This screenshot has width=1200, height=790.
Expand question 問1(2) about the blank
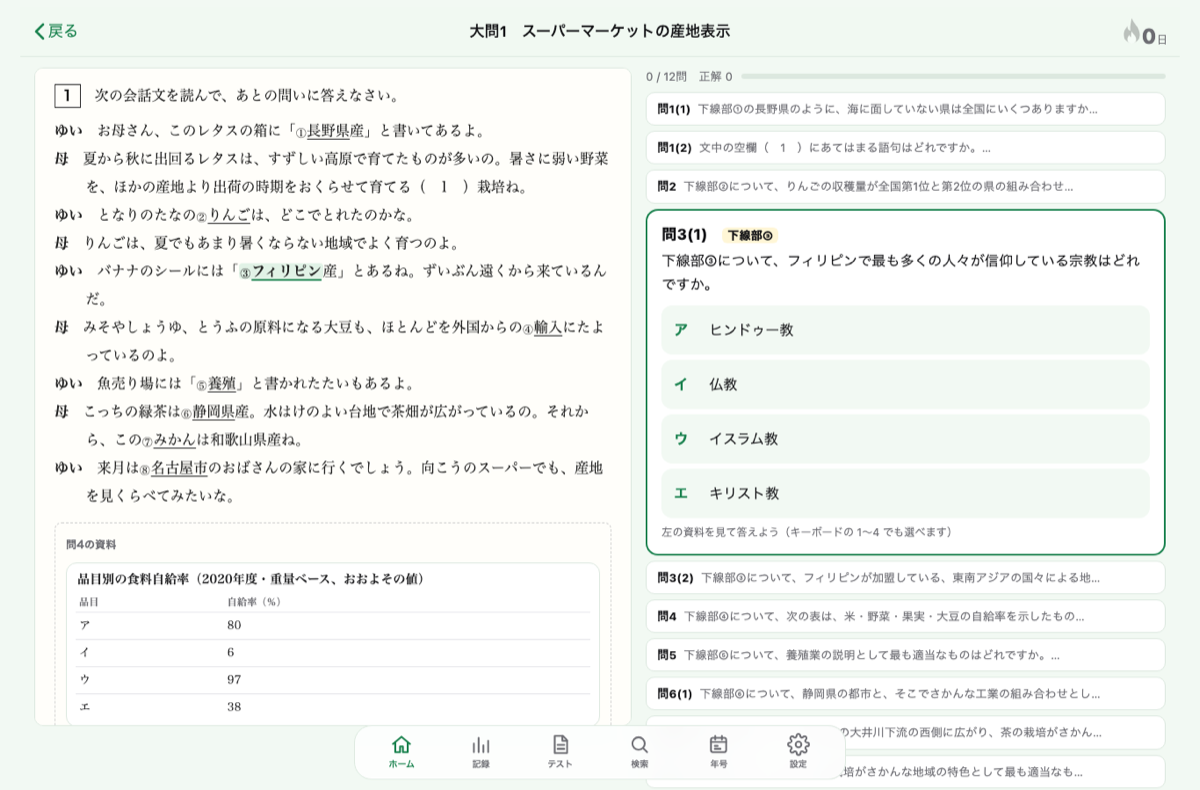coord(905,148)
